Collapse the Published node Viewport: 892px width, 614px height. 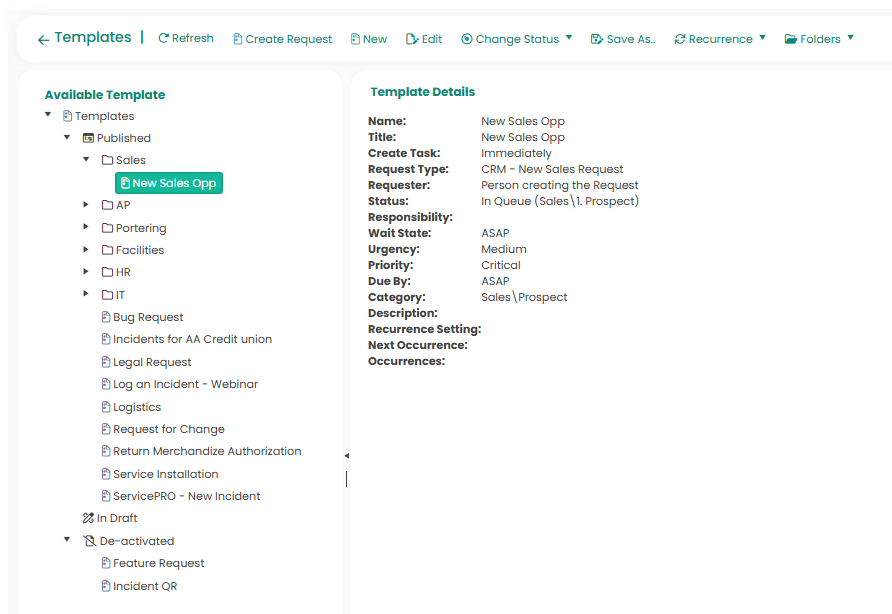pos(67,137)
